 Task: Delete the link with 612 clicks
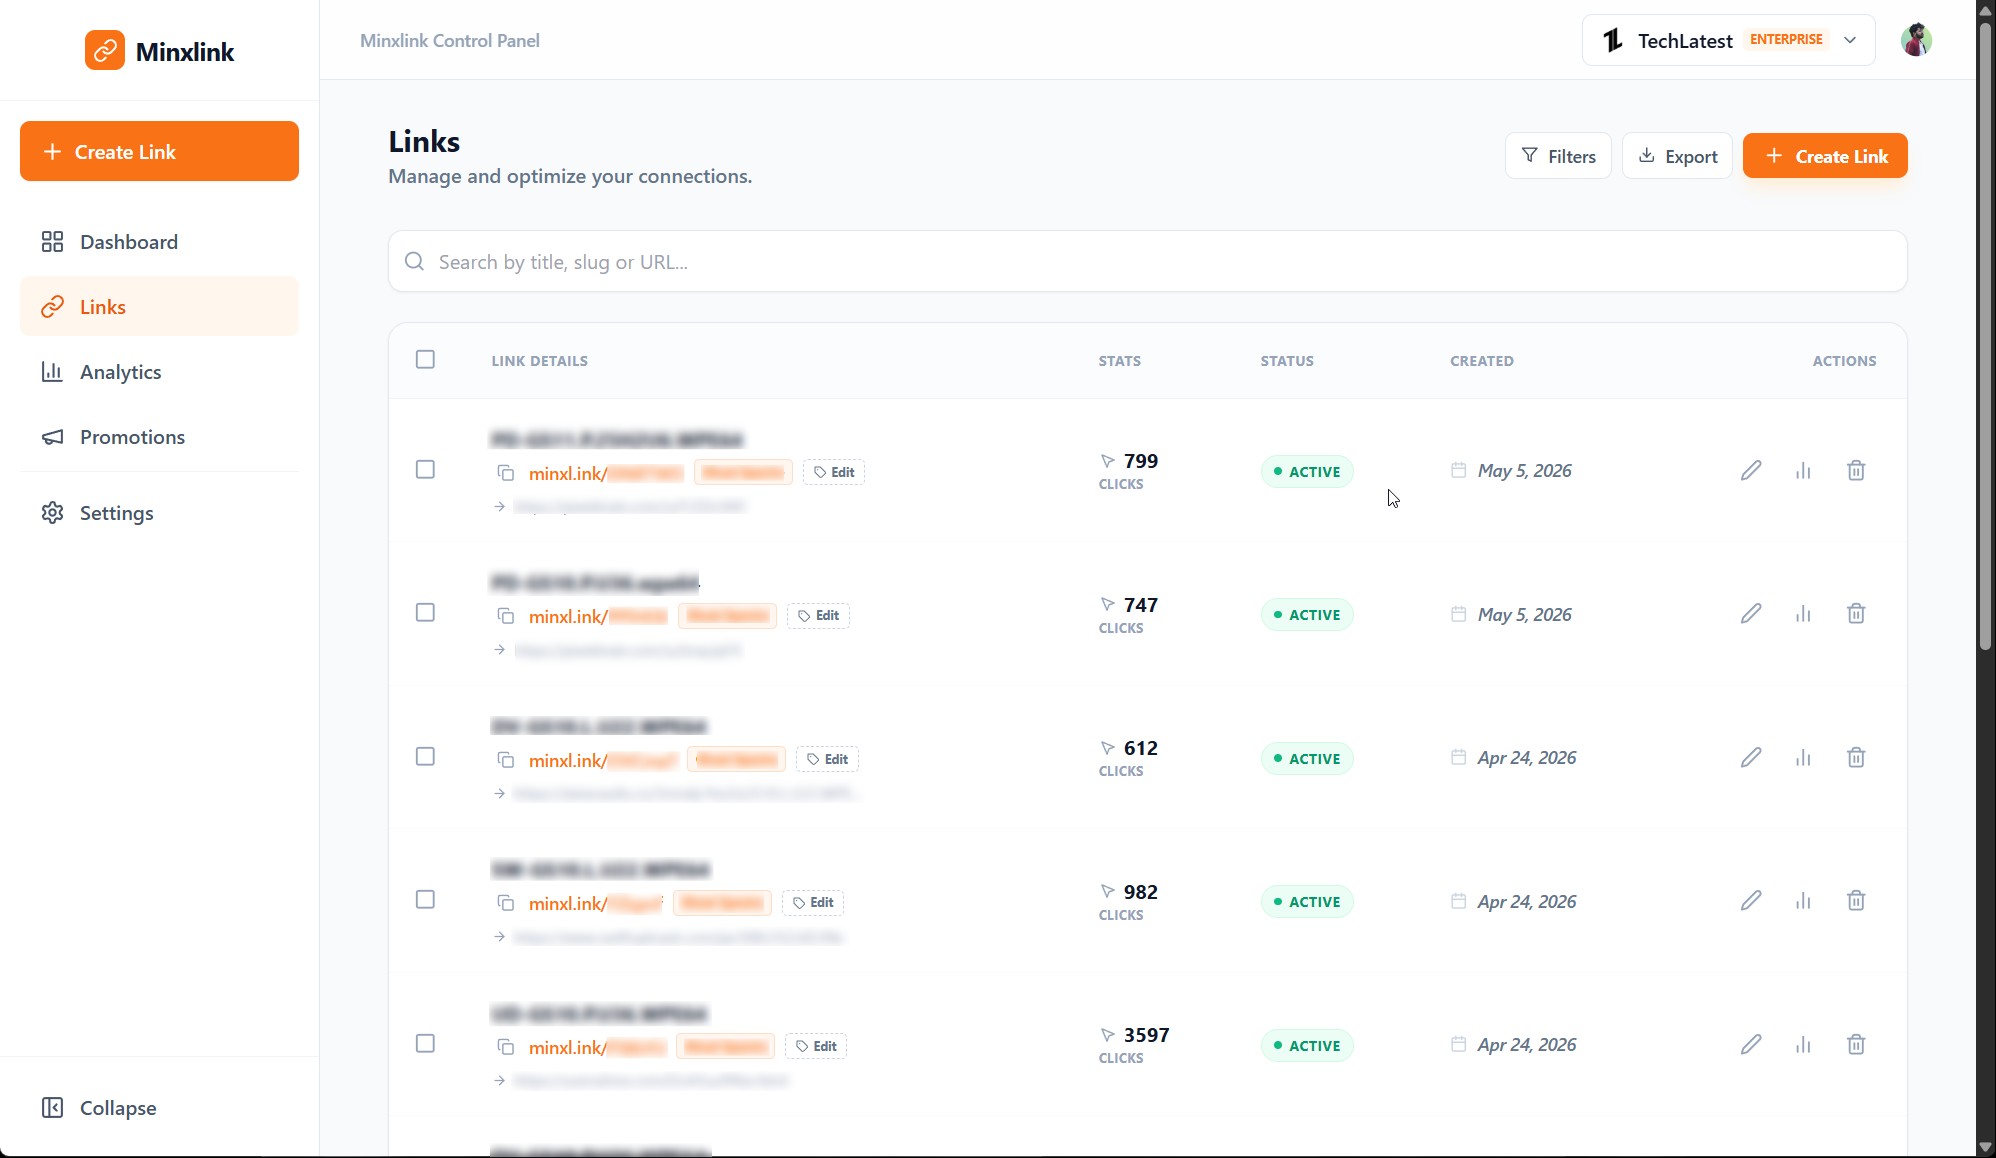tap(1856, 757)
